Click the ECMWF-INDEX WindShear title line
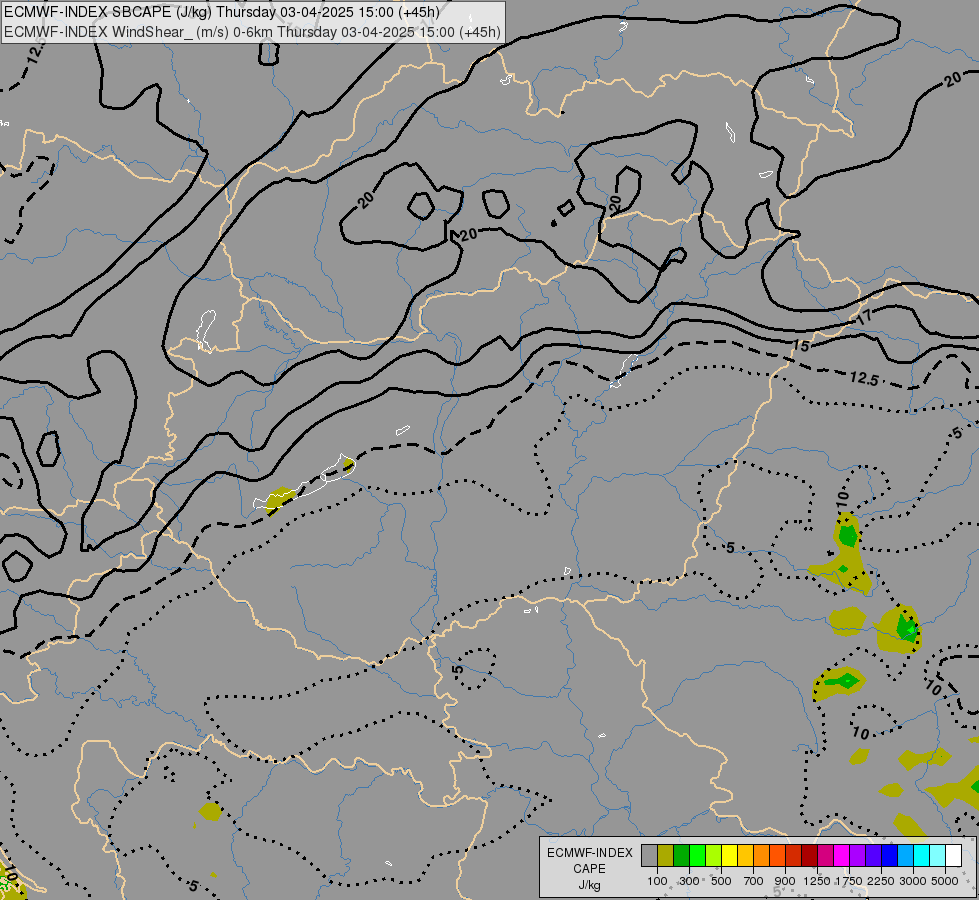Viewport: 979px width, 900px height. (252, 32)
